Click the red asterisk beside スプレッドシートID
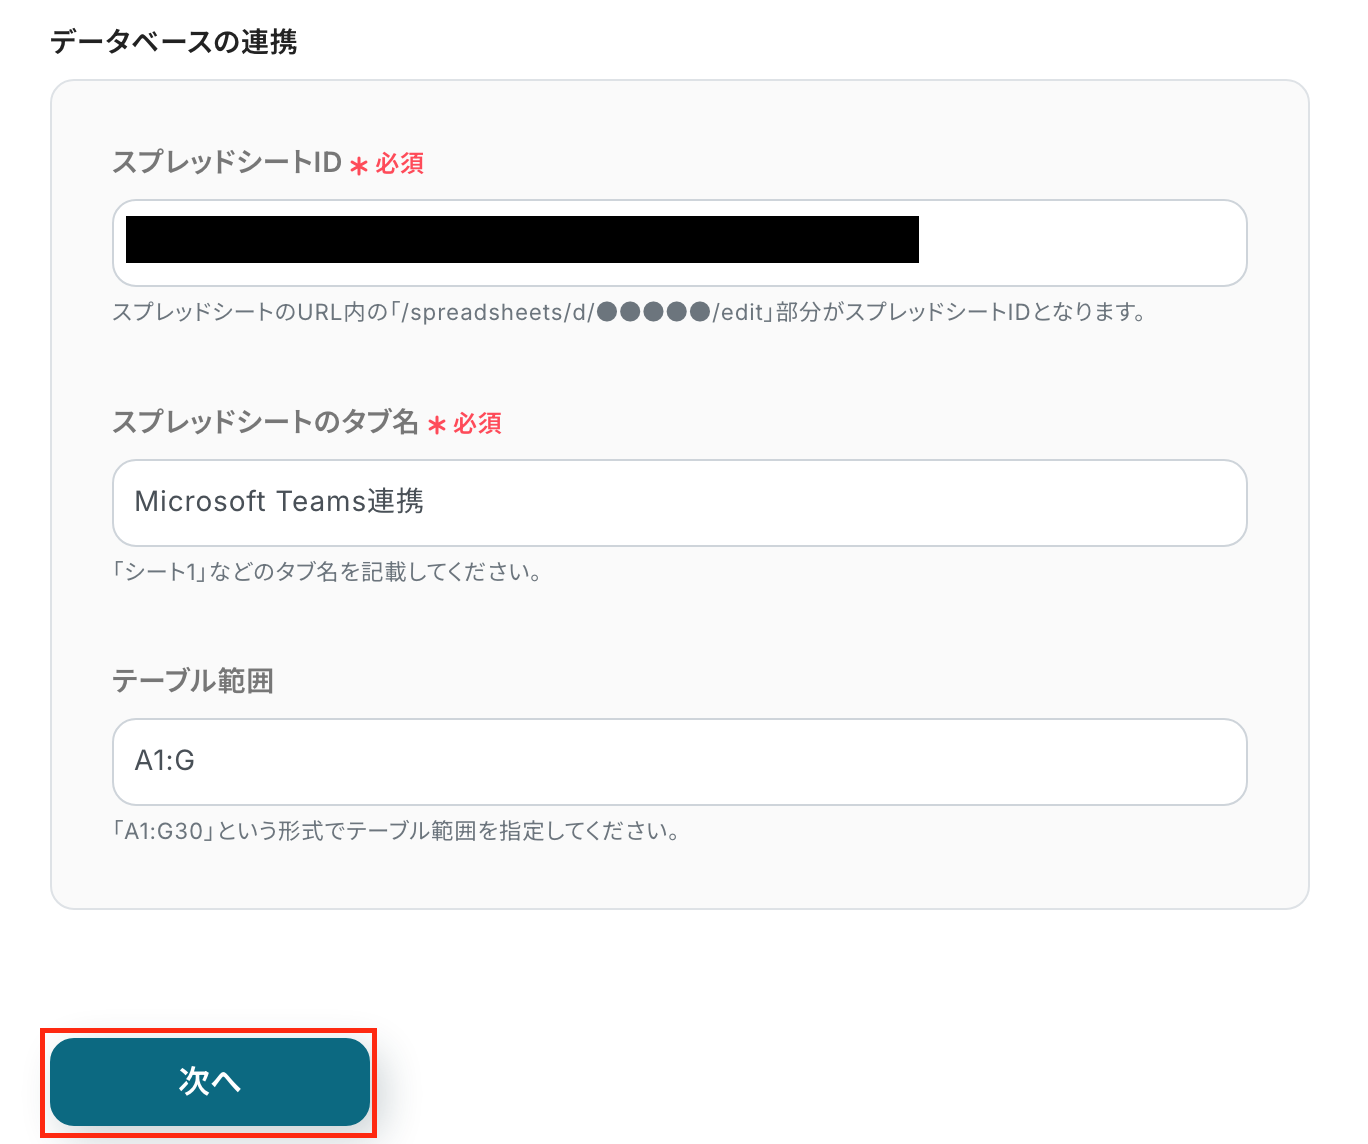This screenshot has height=1144, width=1368. point(359,166)
